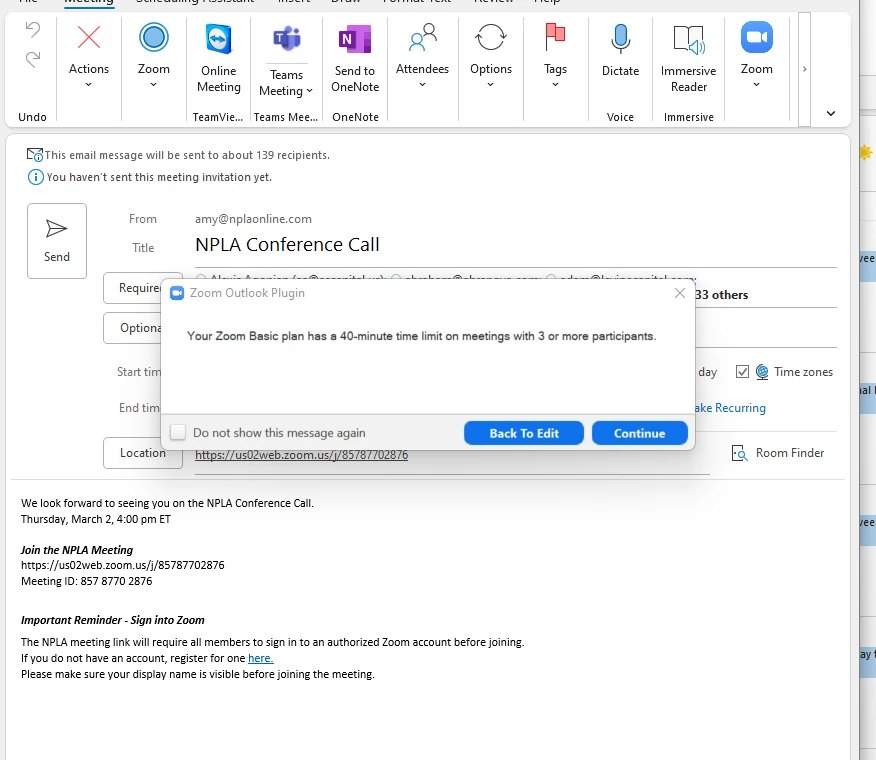
Task: Expand the blue circle Zoom dropdown chevron
Action: (154, 85)
